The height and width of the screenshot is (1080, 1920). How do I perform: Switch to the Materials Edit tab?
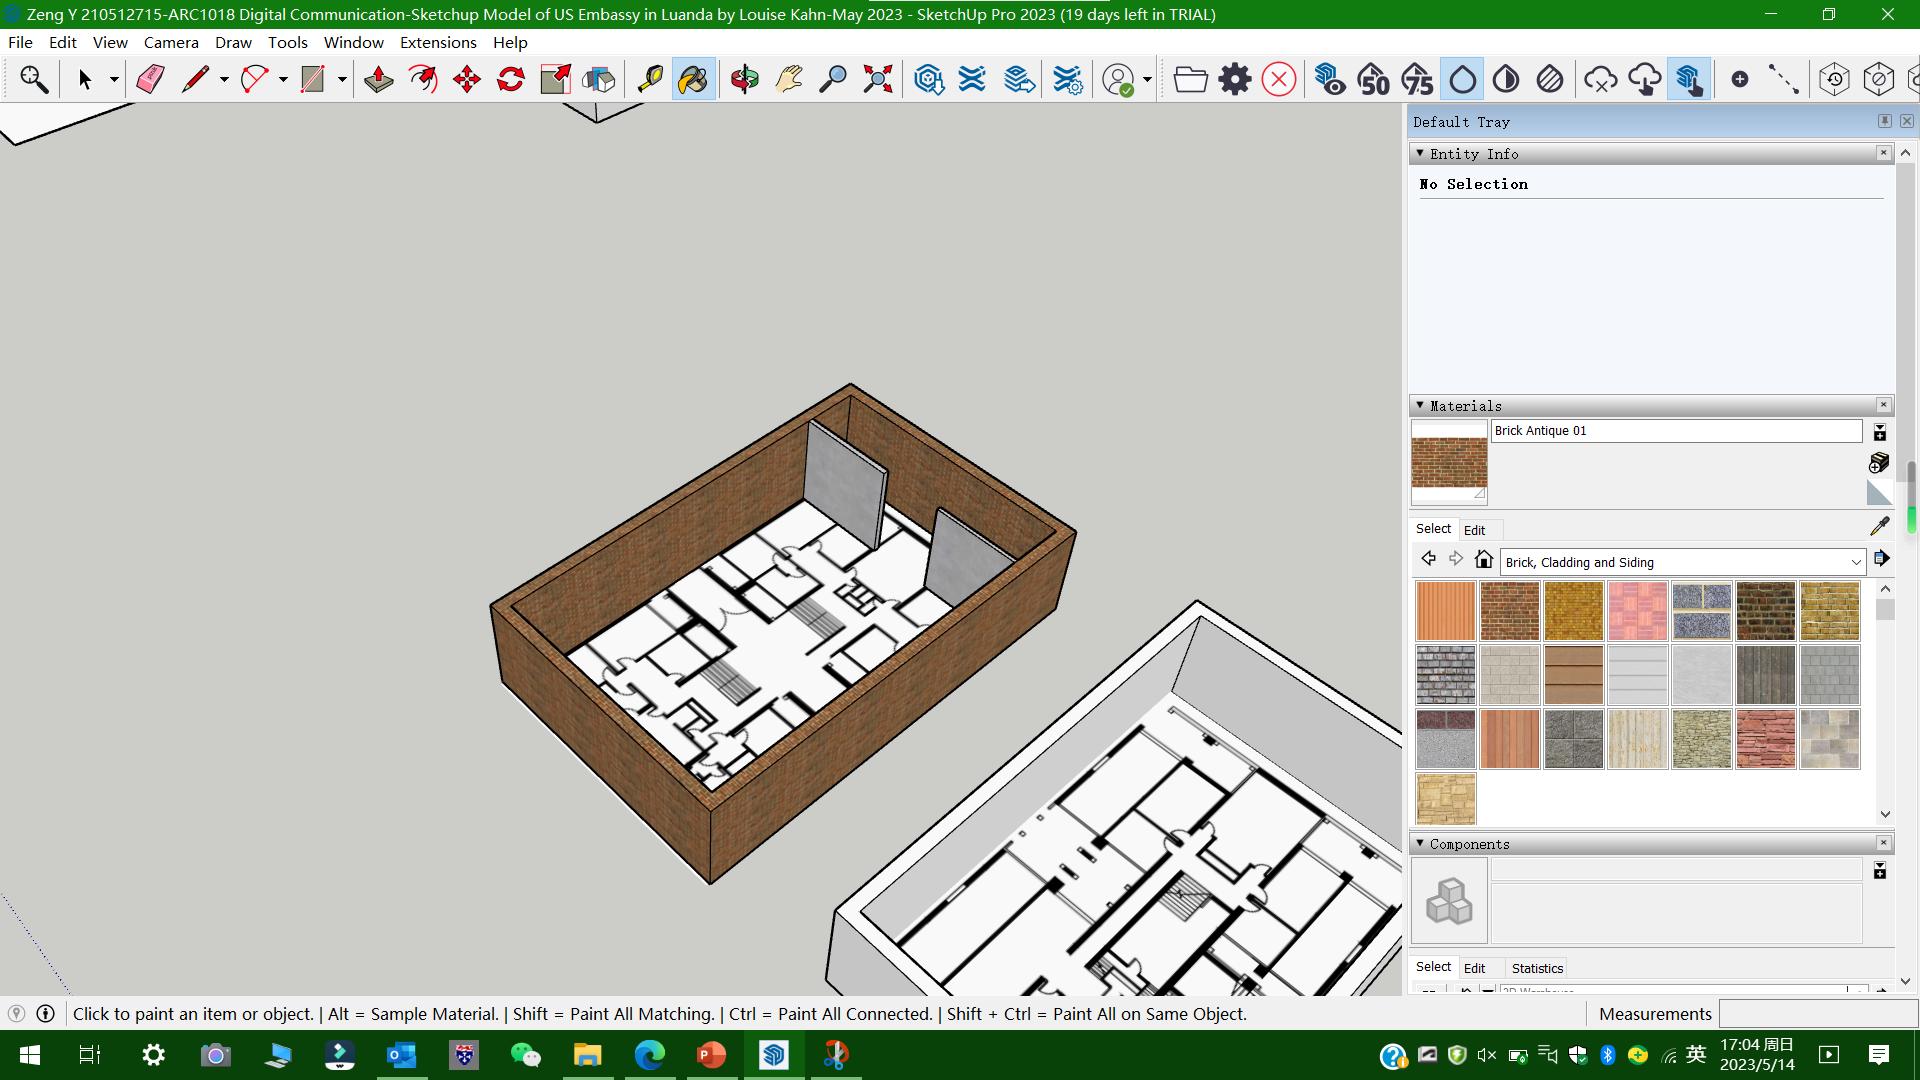(x=1474, y=530)
